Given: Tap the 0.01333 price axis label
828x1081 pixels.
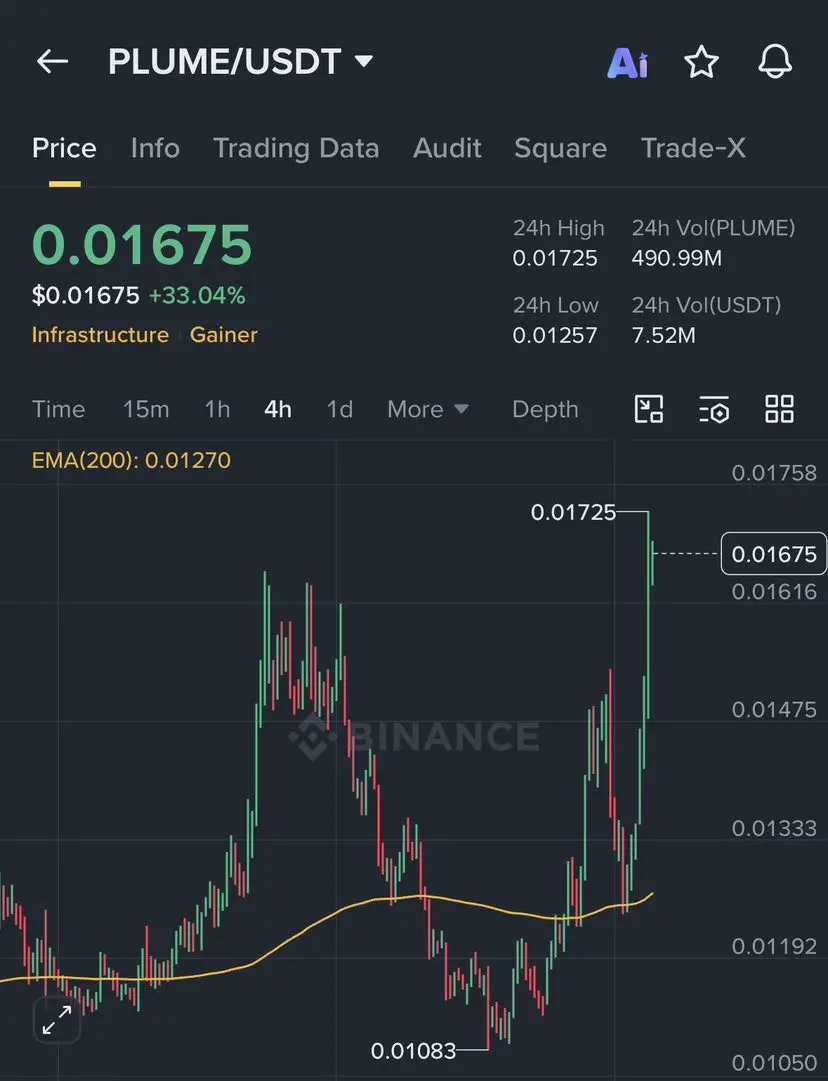Looking at the screenshot, I should tap(774, 828).
